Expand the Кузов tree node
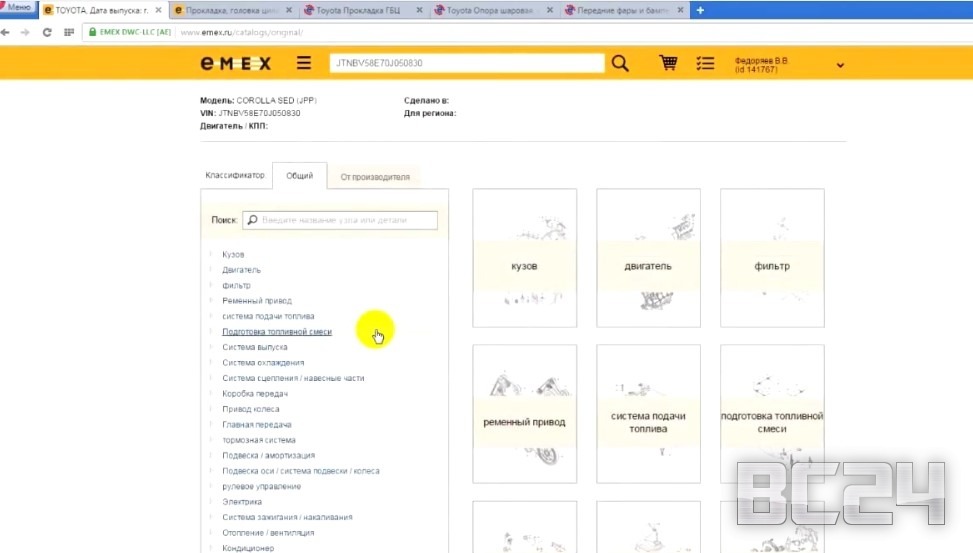 211,255
